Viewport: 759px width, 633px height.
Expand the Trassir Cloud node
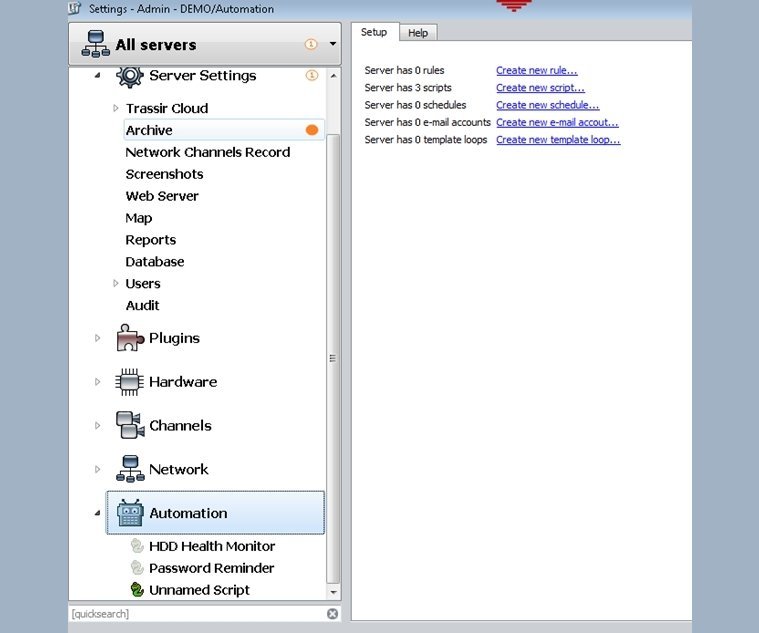115,108
